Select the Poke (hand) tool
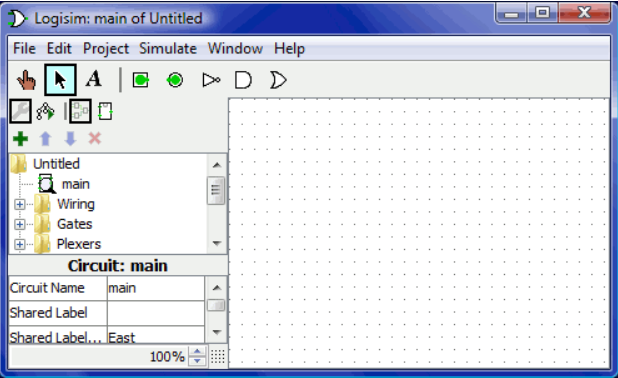 [26, 80]
